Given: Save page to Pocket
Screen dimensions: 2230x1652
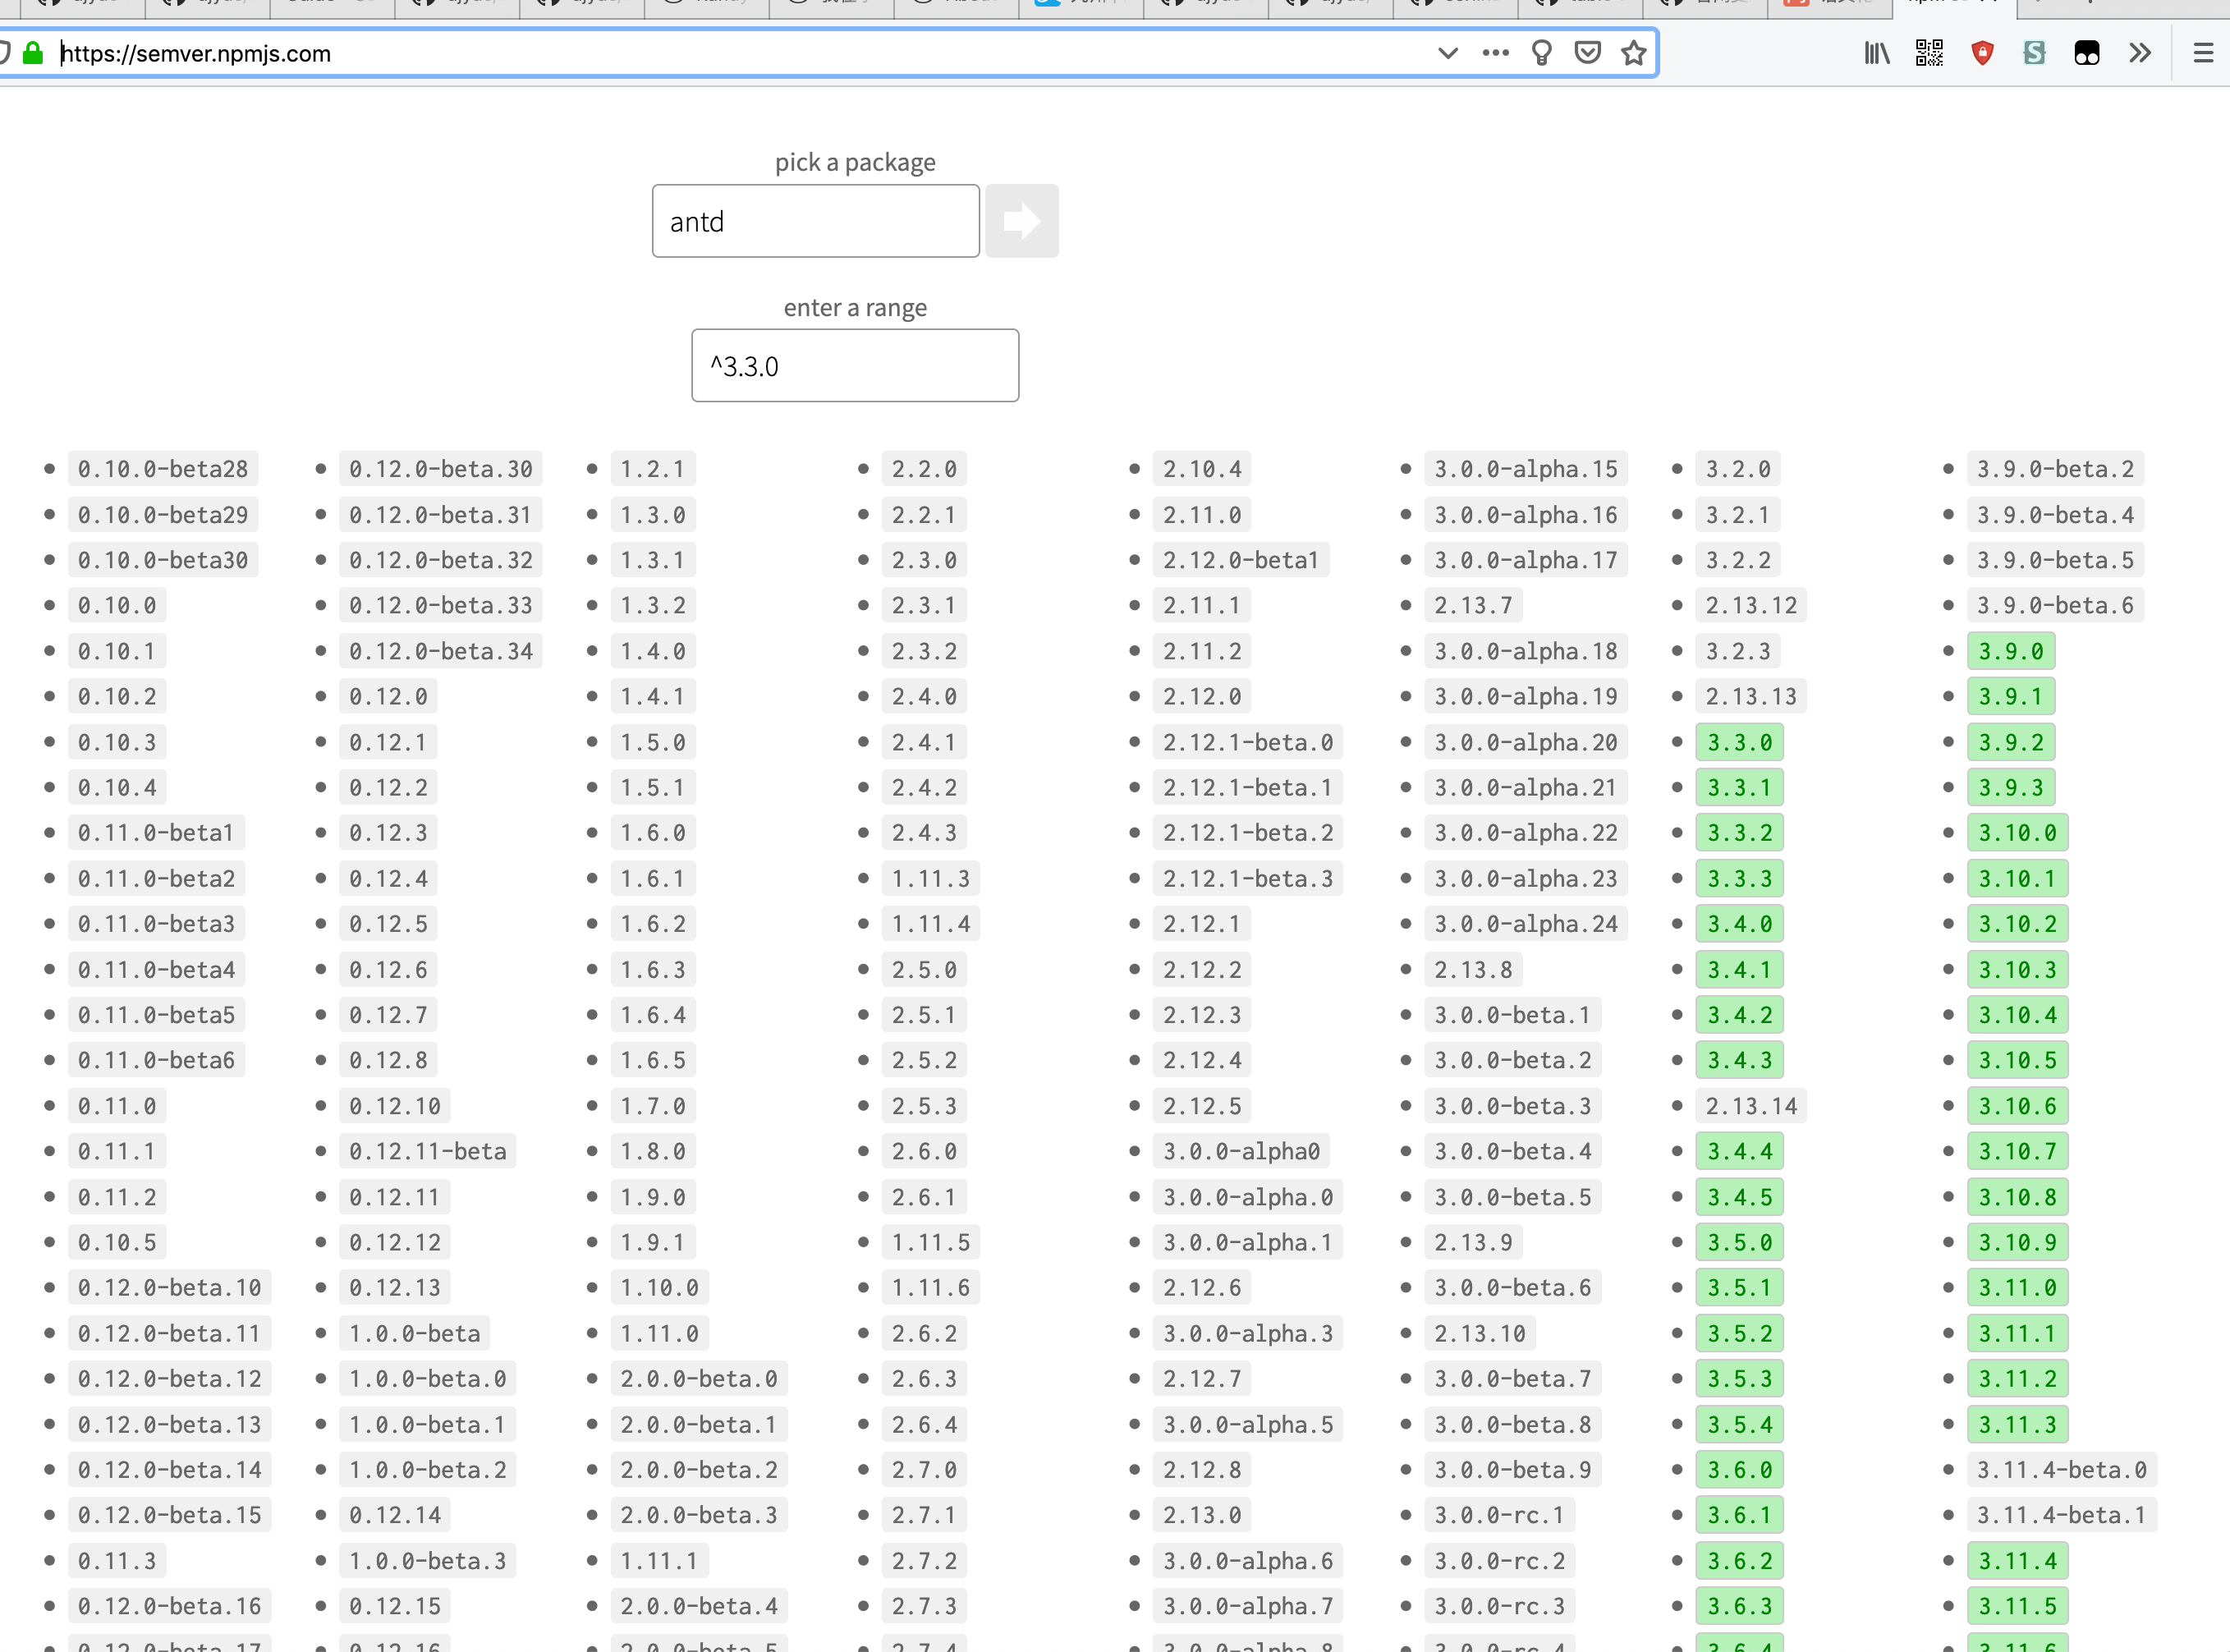Looking at the screenshot, I should 1587,53.
